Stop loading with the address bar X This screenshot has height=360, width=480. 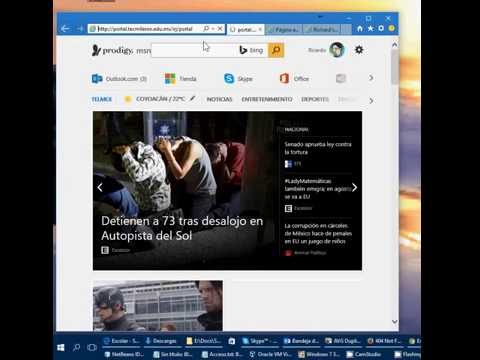[220, 29]
